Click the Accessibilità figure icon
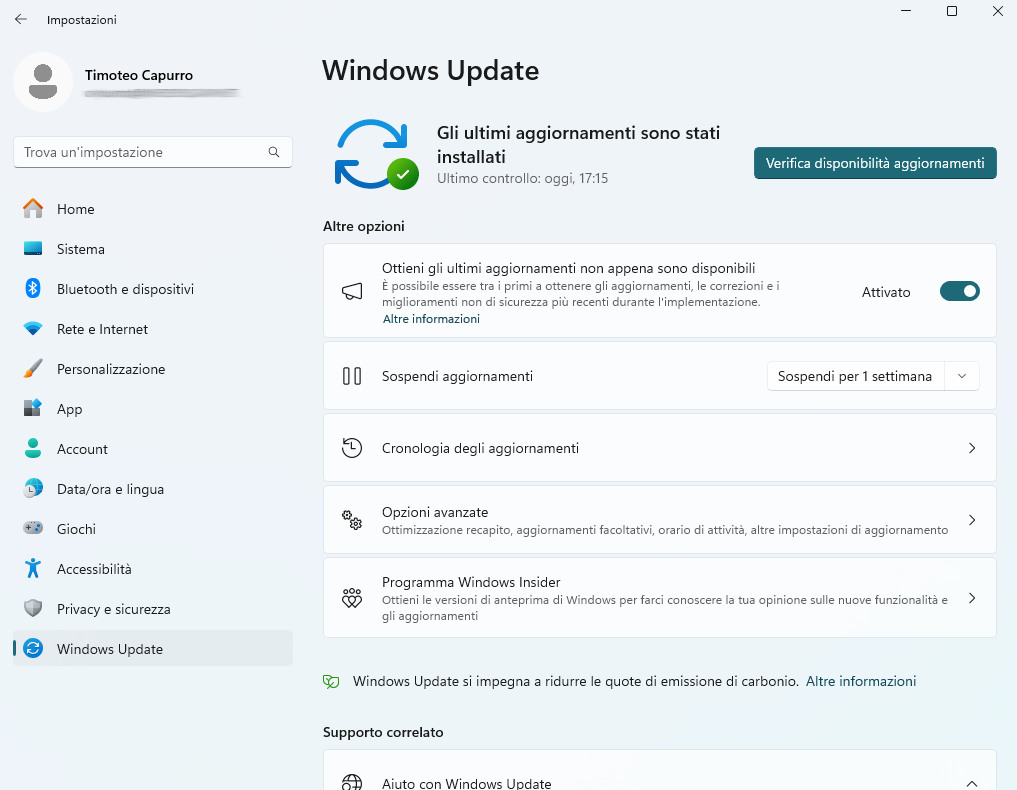This screenshot has width=1017, height=790. click(33, 569)
